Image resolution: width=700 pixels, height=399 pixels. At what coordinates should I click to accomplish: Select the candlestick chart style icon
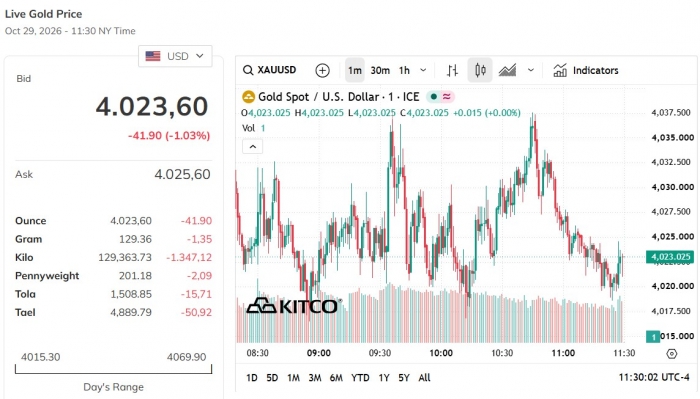click(x=480, y=70)
